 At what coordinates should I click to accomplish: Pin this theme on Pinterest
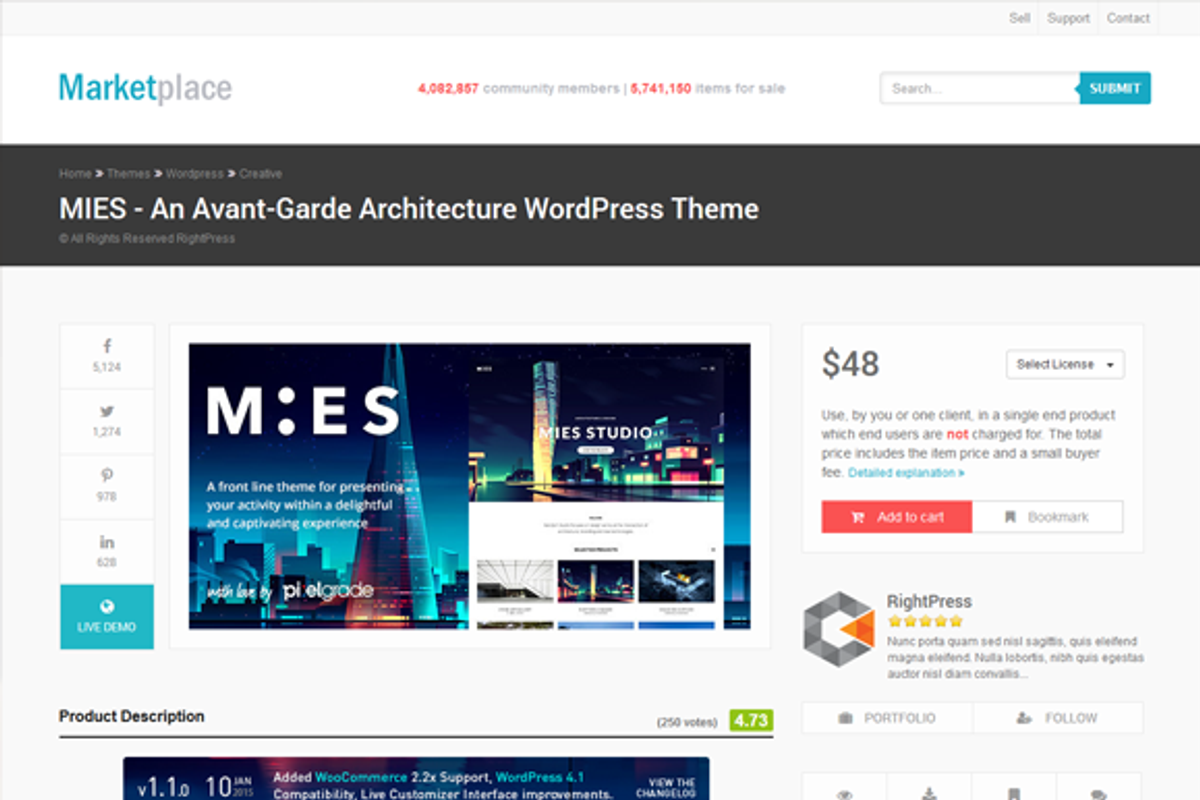tap(106, 485)
